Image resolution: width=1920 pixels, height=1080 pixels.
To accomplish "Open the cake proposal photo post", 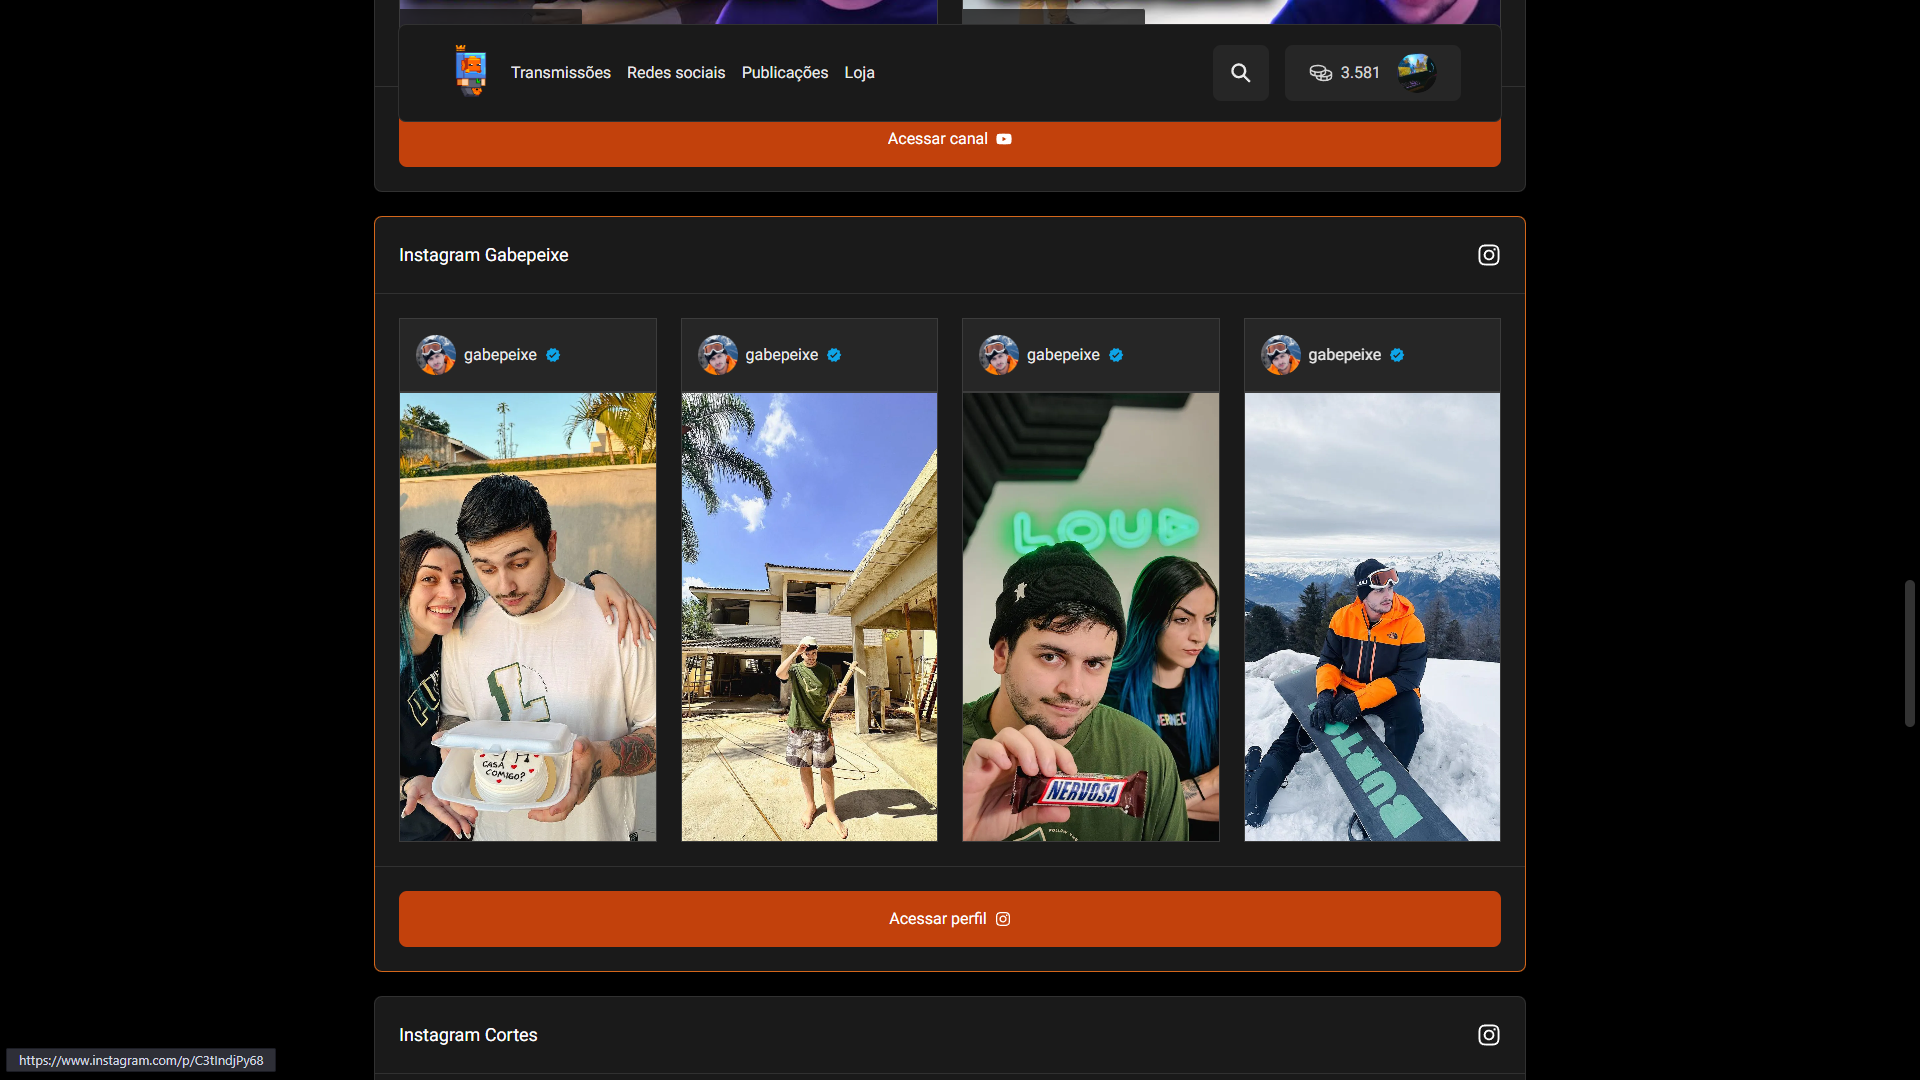I will (528, 616).
